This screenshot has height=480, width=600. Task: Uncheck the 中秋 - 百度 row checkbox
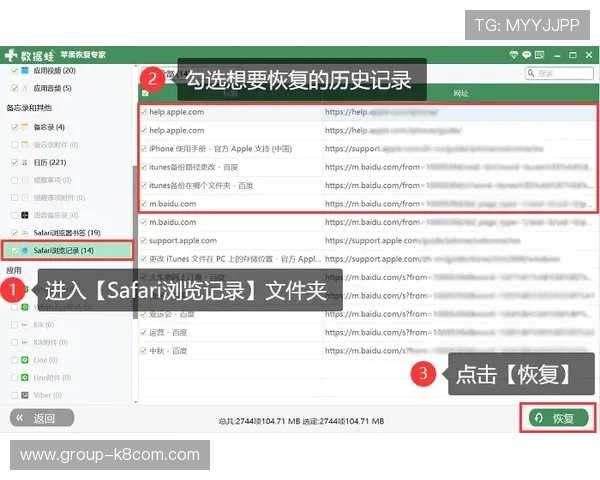click(x=144, y=351)
